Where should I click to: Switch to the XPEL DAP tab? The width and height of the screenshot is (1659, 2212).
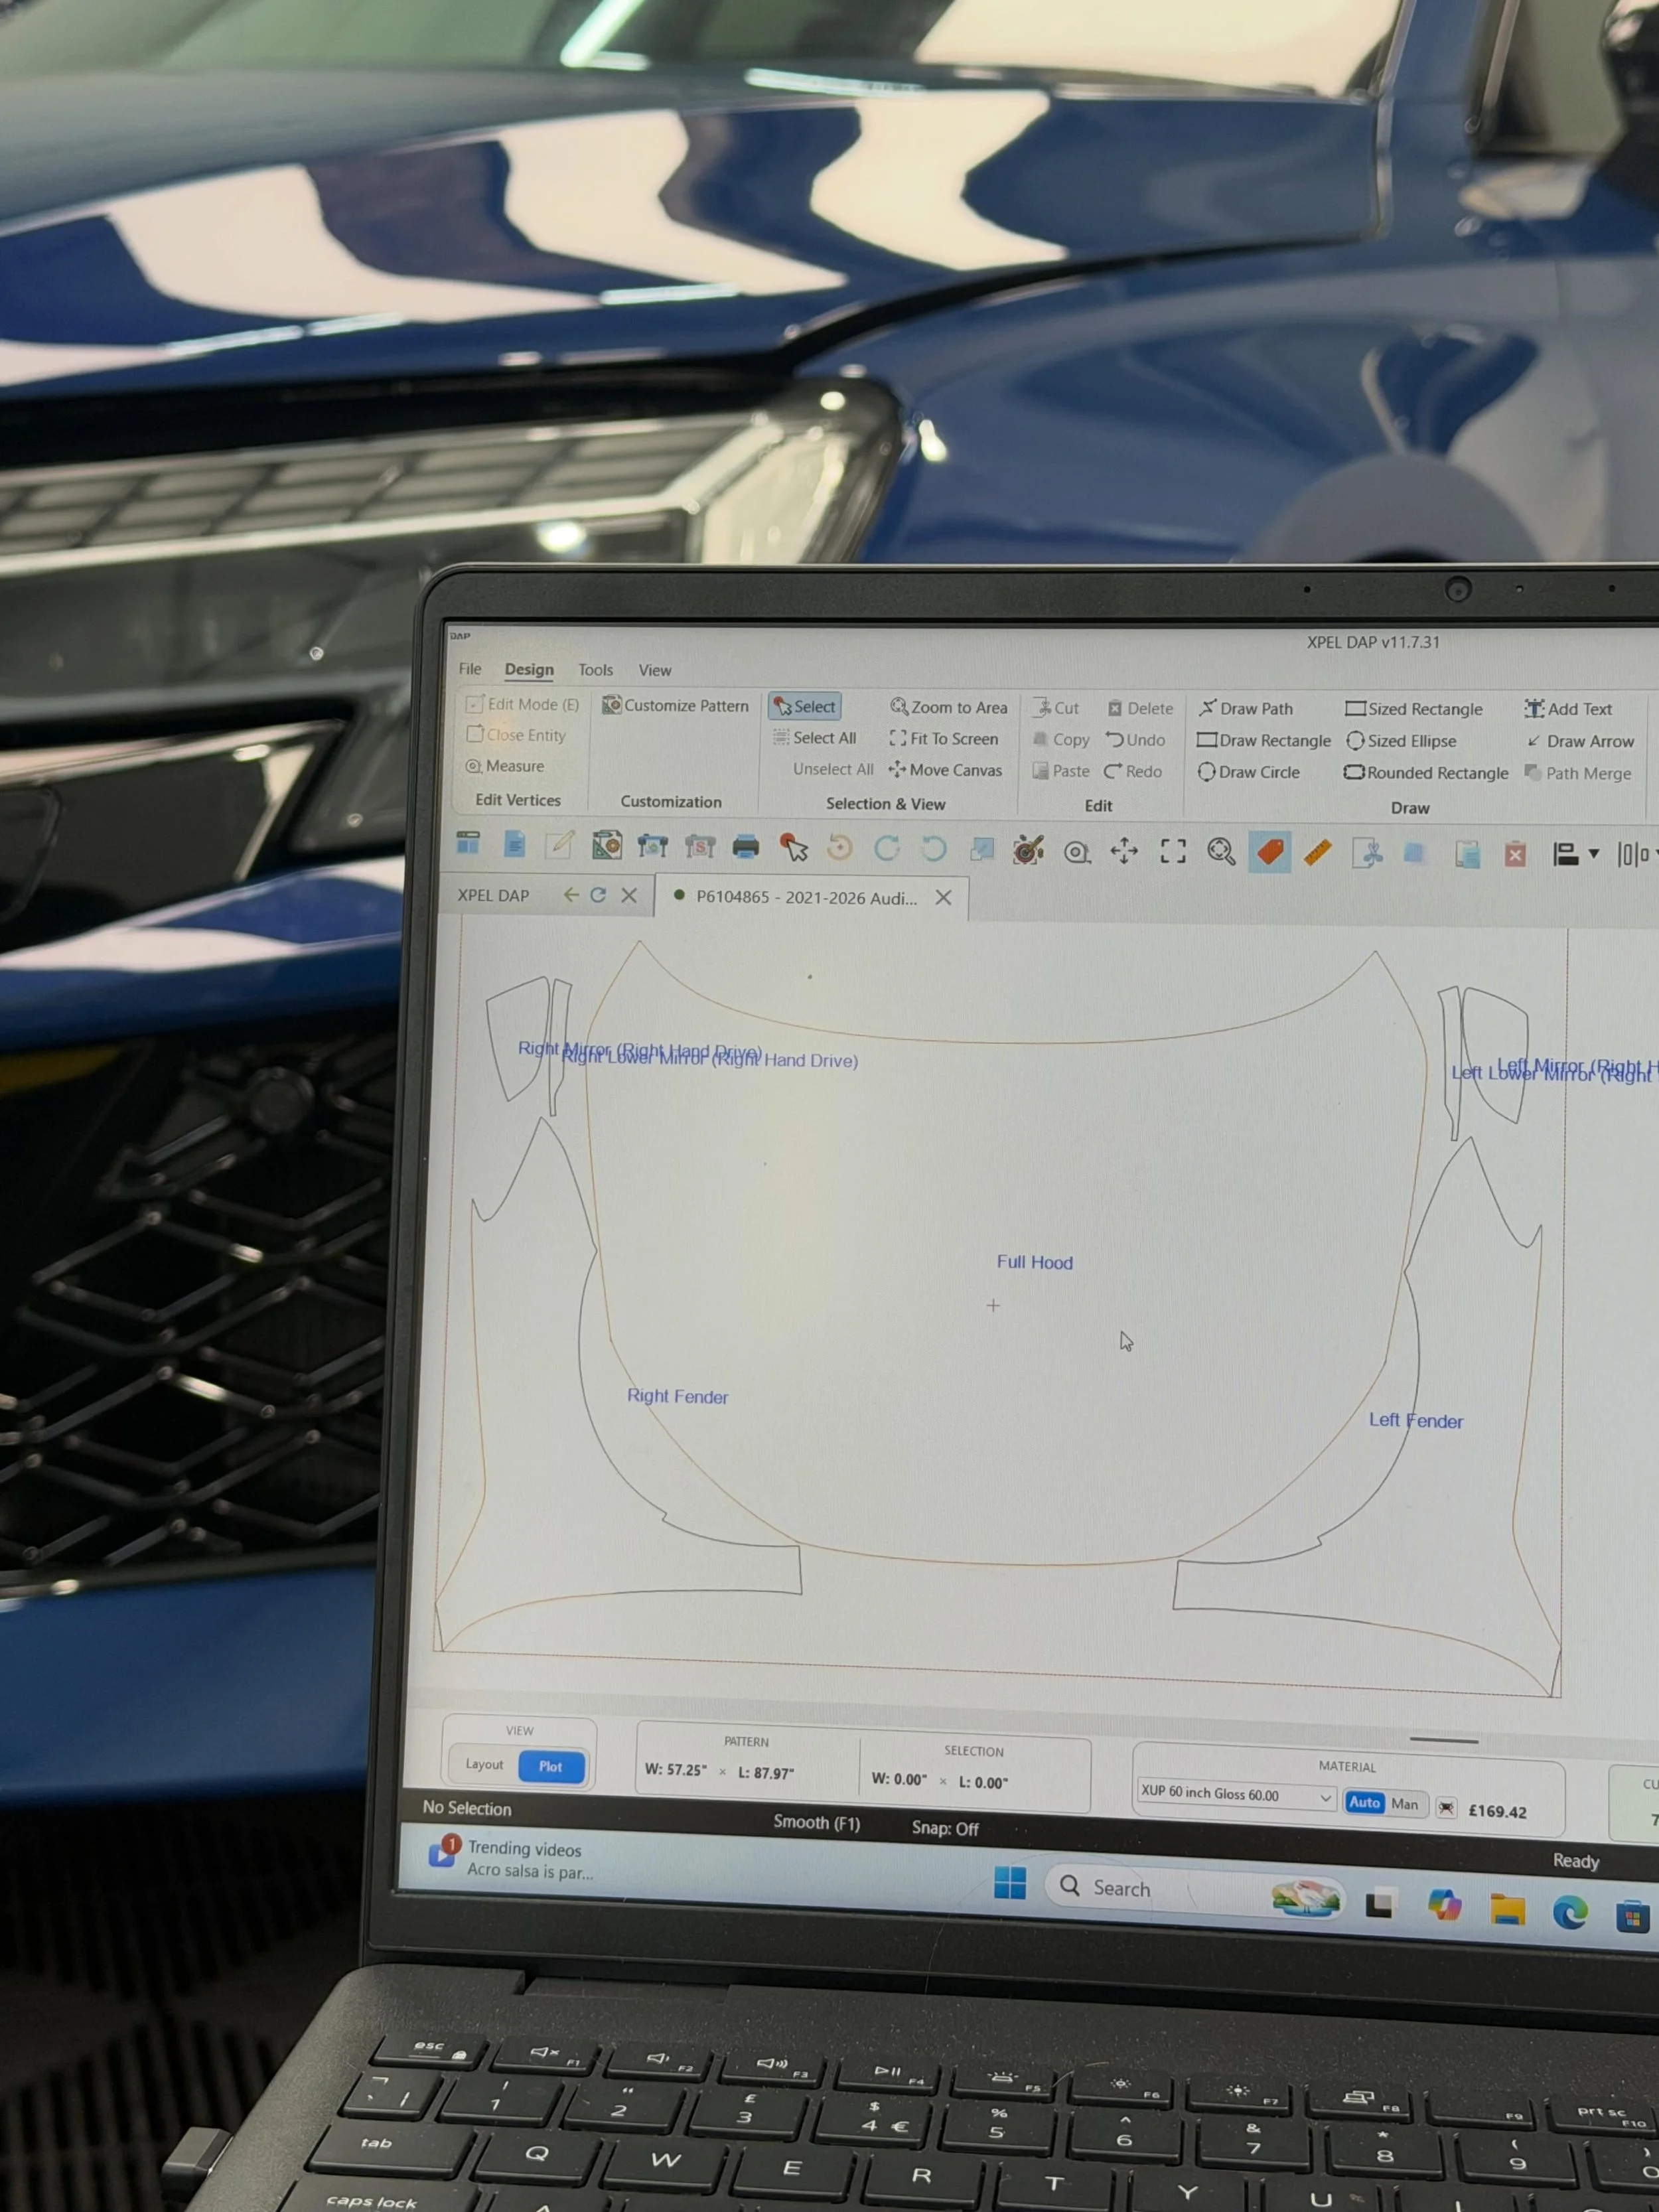pos(494,895)
